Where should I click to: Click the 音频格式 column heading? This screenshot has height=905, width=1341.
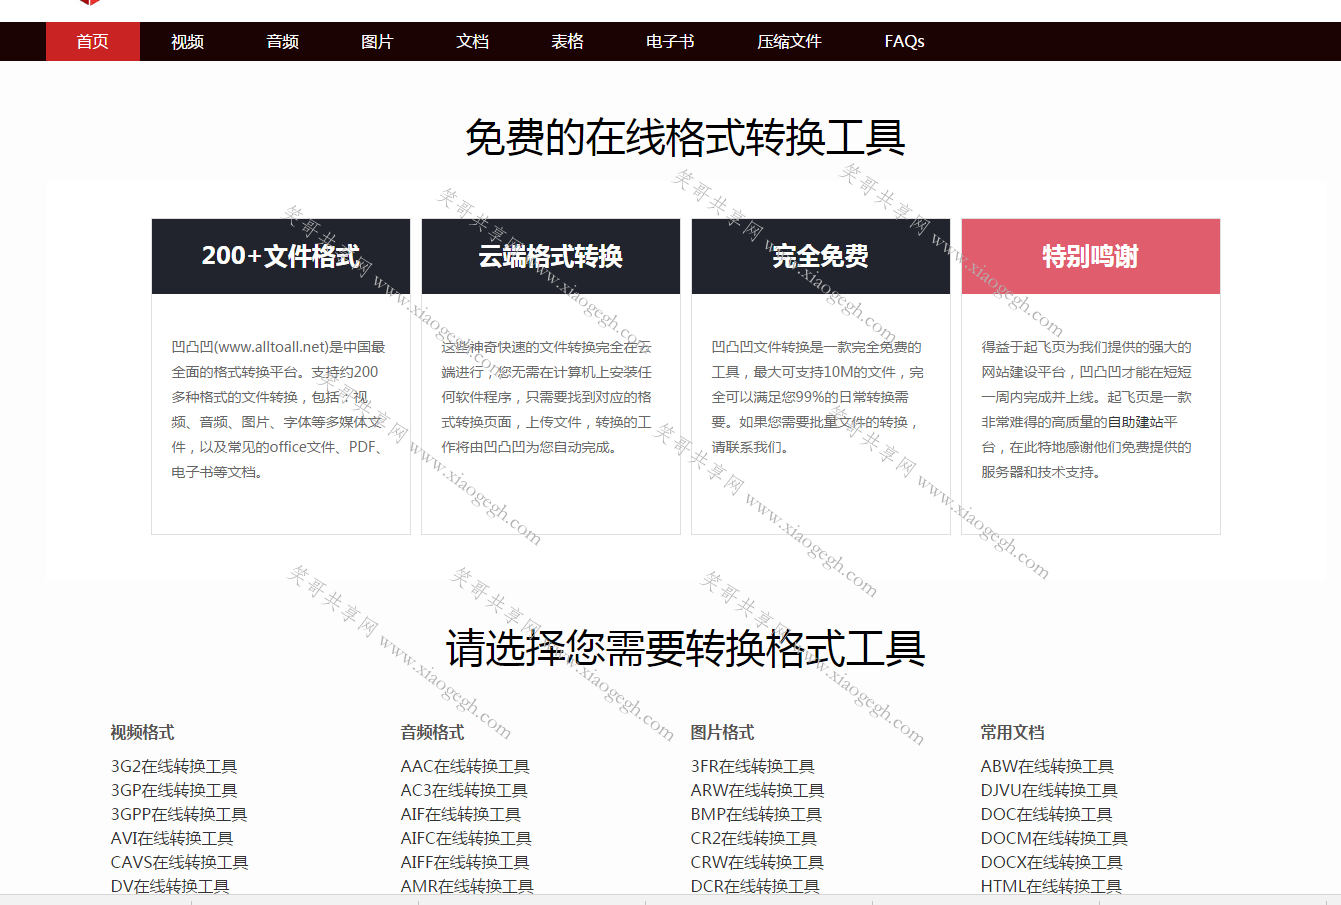point(432,732)
